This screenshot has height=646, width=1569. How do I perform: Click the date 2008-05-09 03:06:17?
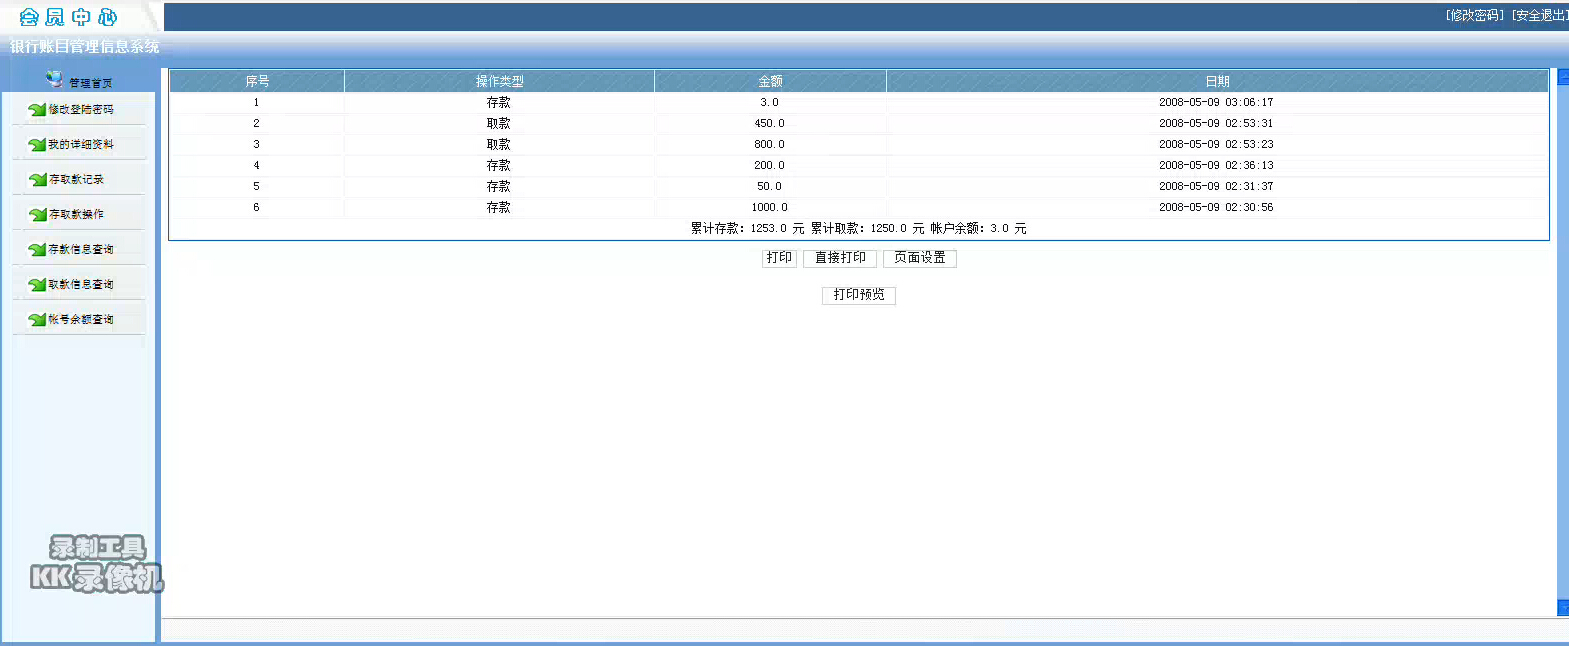click(x=1216, y=102)
